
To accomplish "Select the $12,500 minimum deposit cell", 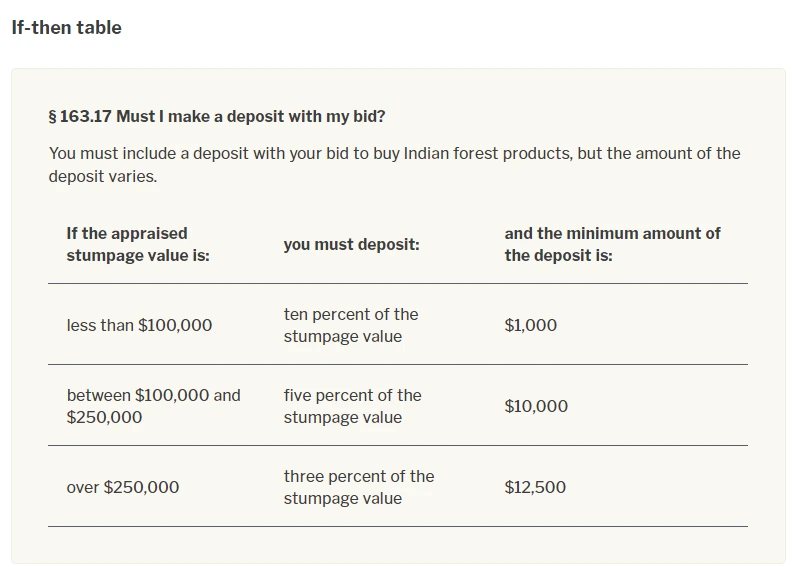I will (x=535, y=487).
